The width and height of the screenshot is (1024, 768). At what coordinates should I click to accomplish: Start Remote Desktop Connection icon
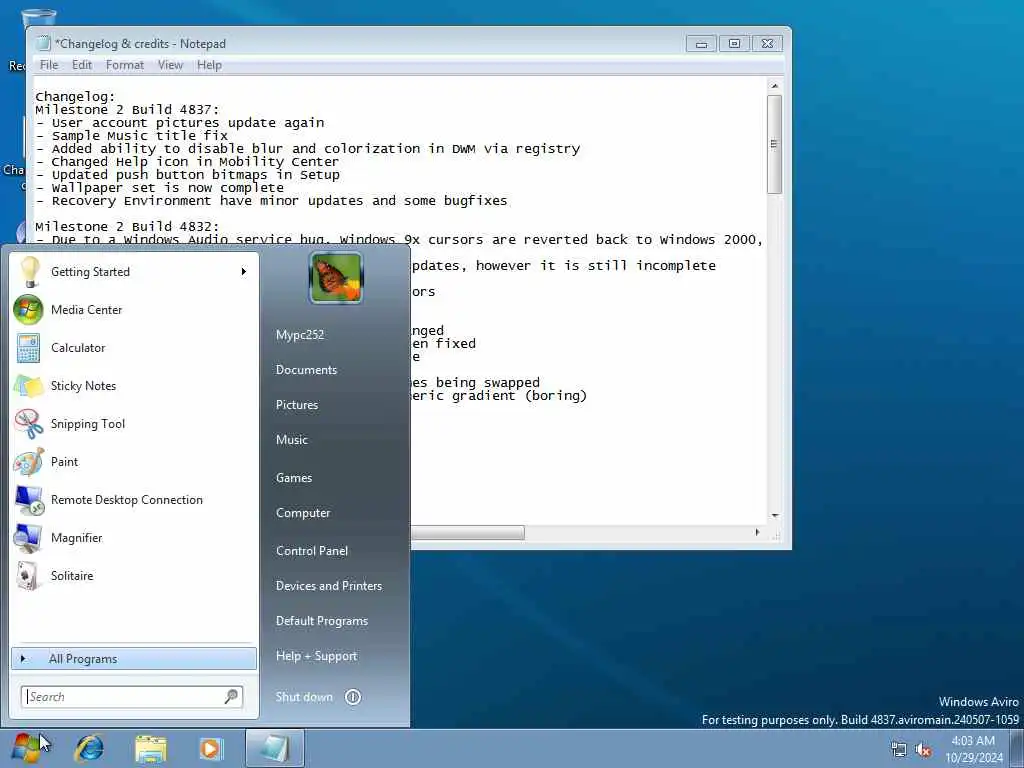(x=28, y=500)
